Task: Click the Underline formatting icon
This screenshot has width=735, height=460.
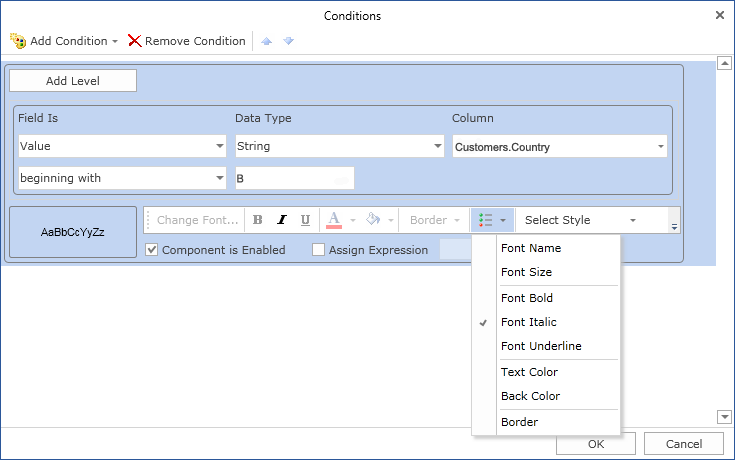Action: pos(305,220)
